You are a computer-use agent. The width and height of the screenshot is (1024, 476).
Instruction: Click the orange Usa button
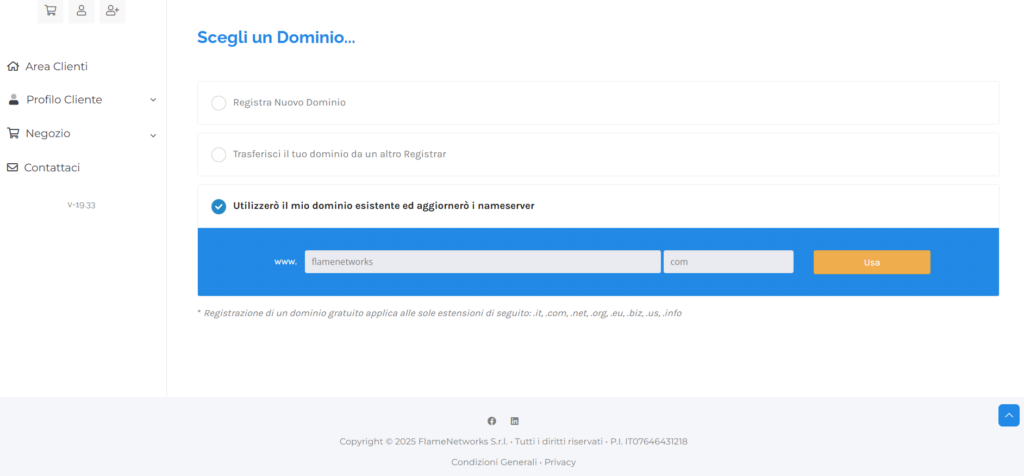pos(872,262)
